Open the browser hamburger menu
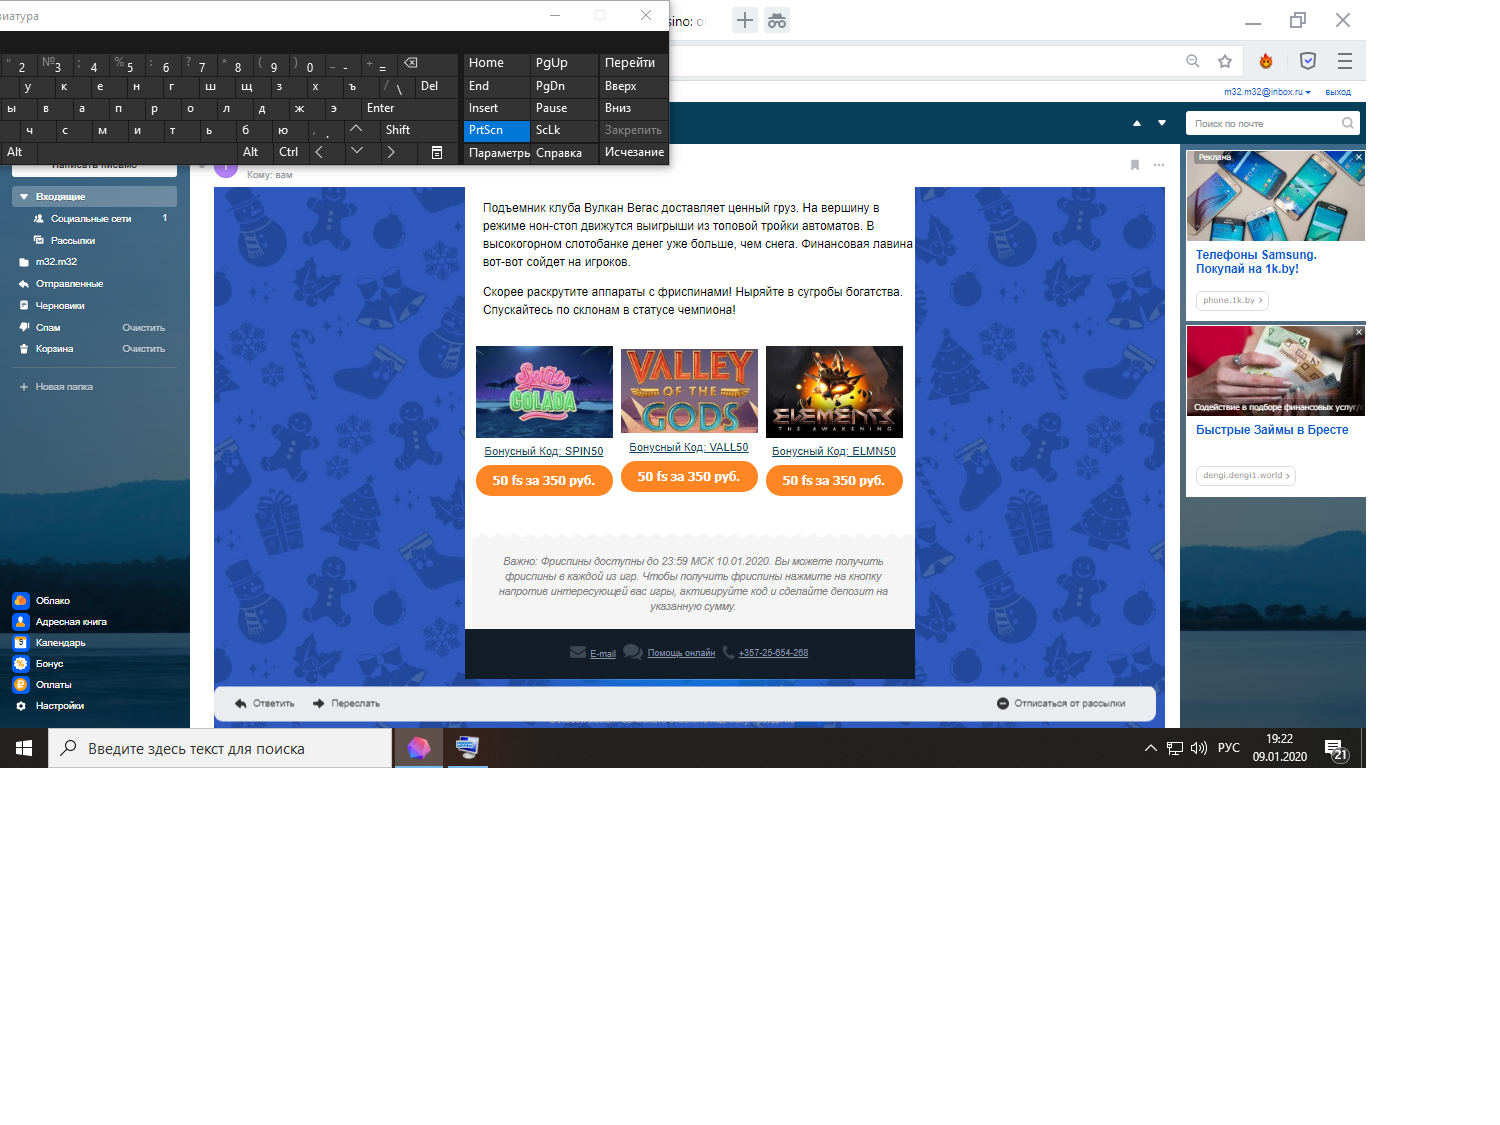The width and height of the screenshot is (1500, 1125). pos(1345,61)
